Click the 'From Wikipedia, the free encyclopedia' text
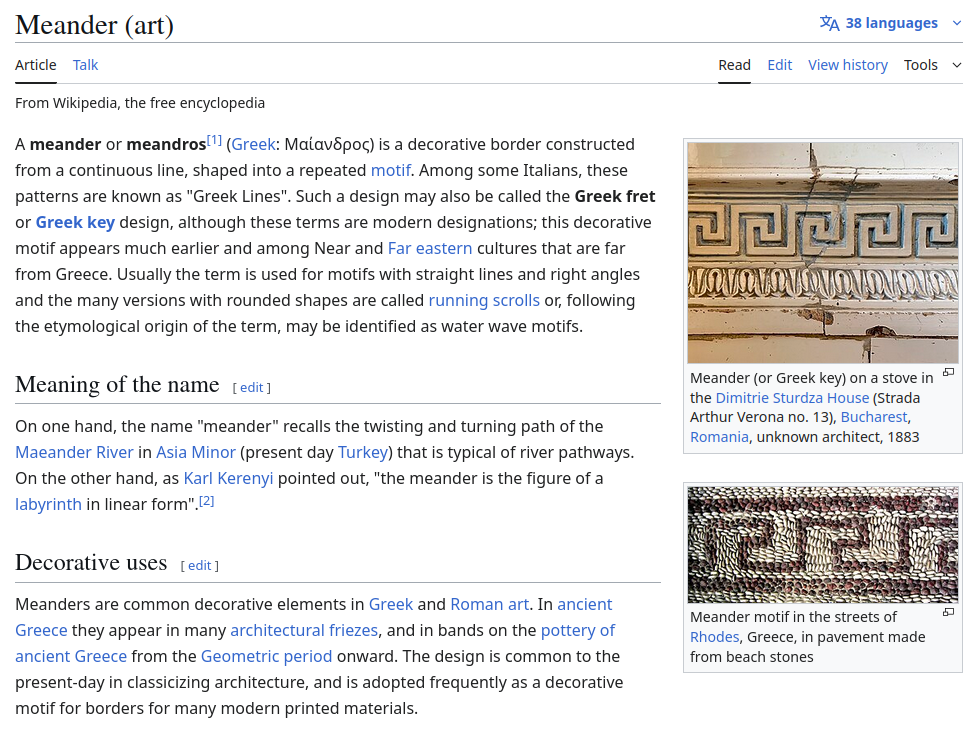 click(x=140, y=103)
